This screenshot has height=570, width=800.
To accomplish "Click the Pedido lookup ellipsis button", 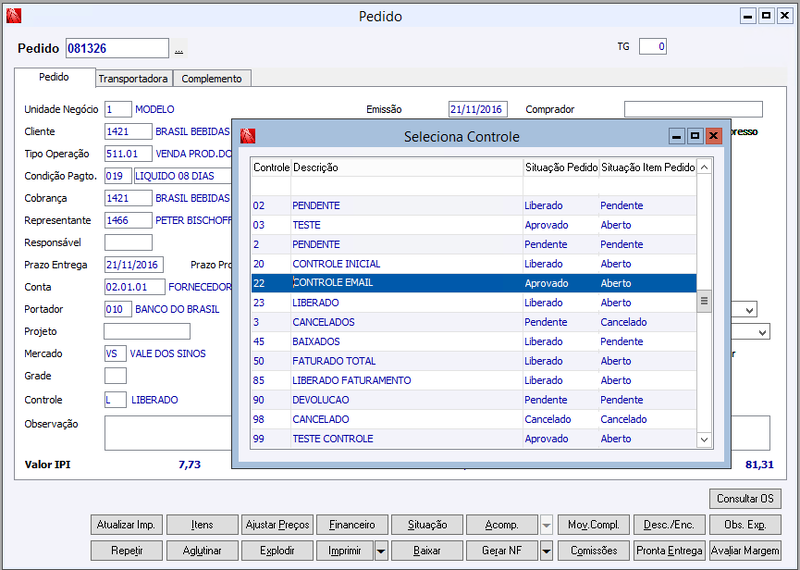I will 179,48.
